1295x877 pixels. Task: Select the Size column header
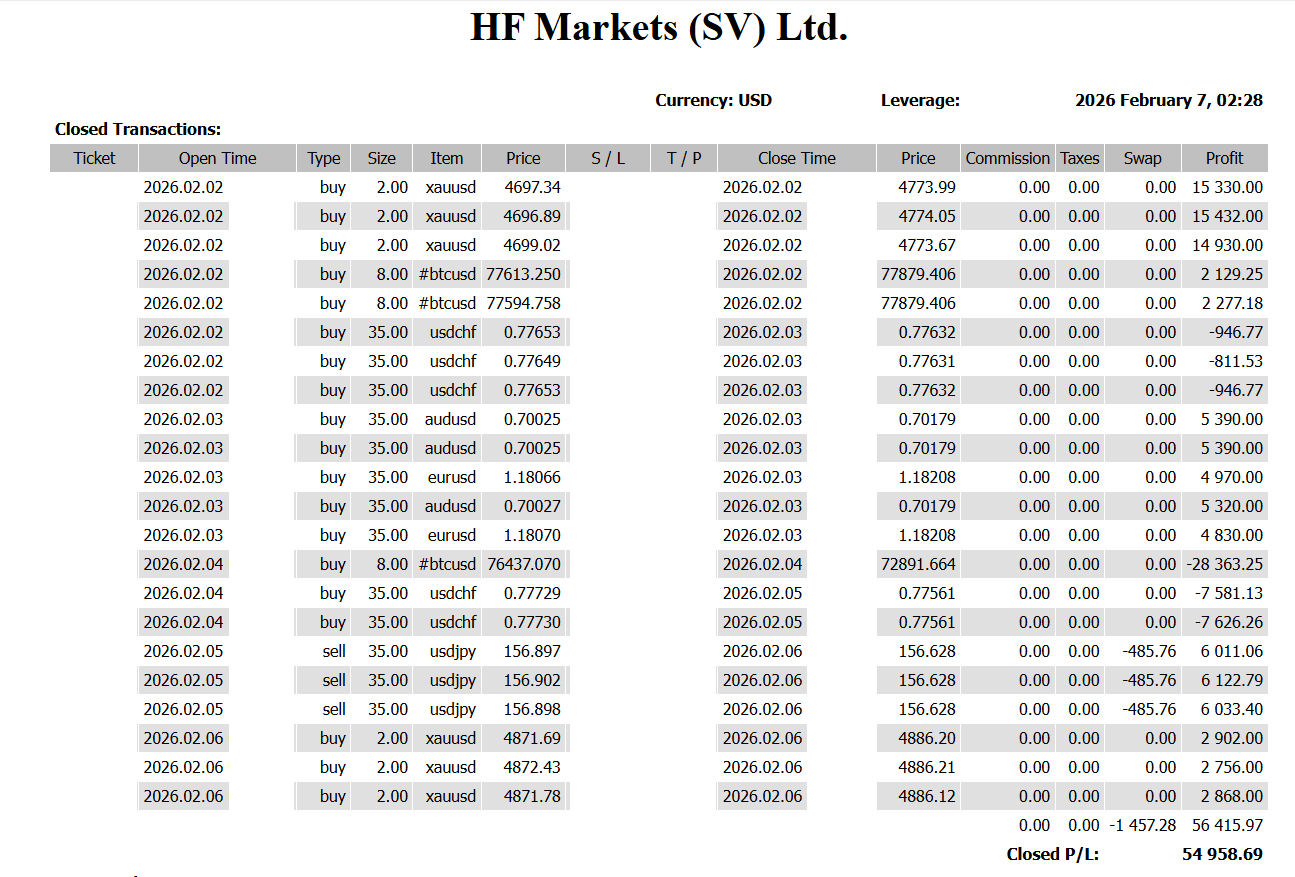[381, 158]
